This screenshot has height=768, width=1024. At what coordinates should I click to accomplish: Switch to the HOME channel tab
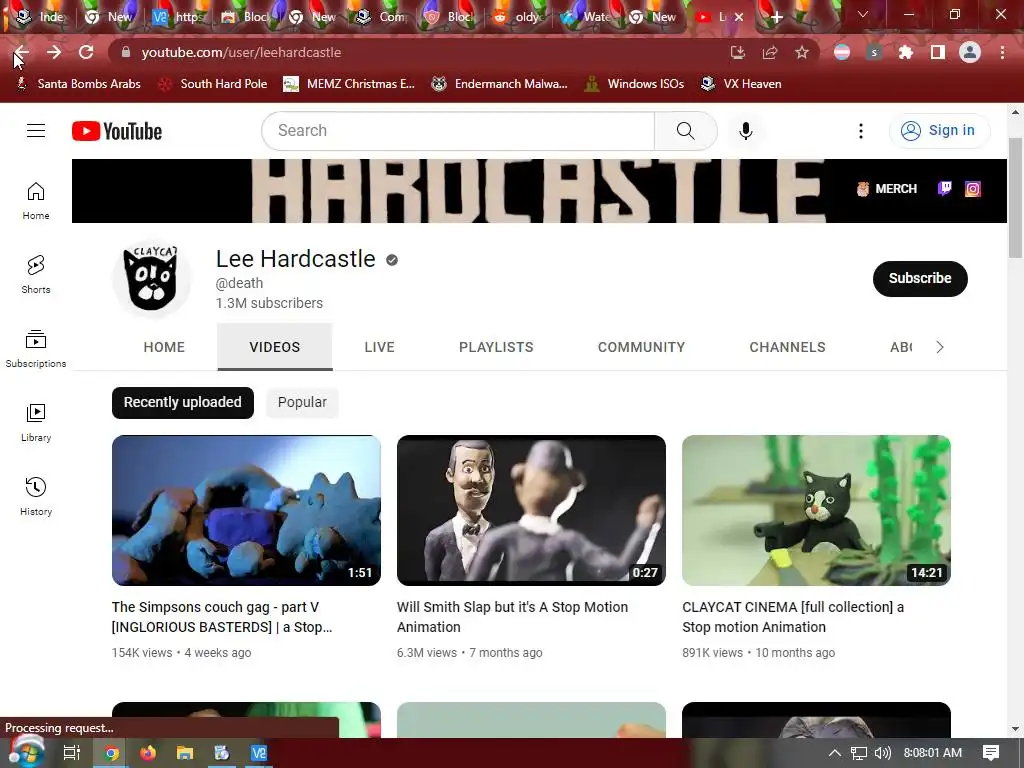click(x=164, y=347)
